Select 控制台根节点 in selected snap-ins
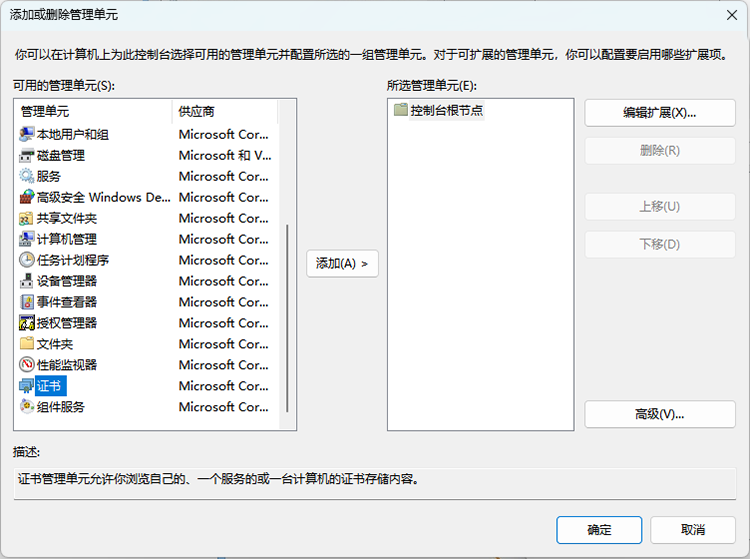Image resolution: width=750 pixels, height=559 pixels. tap(447, 110)
